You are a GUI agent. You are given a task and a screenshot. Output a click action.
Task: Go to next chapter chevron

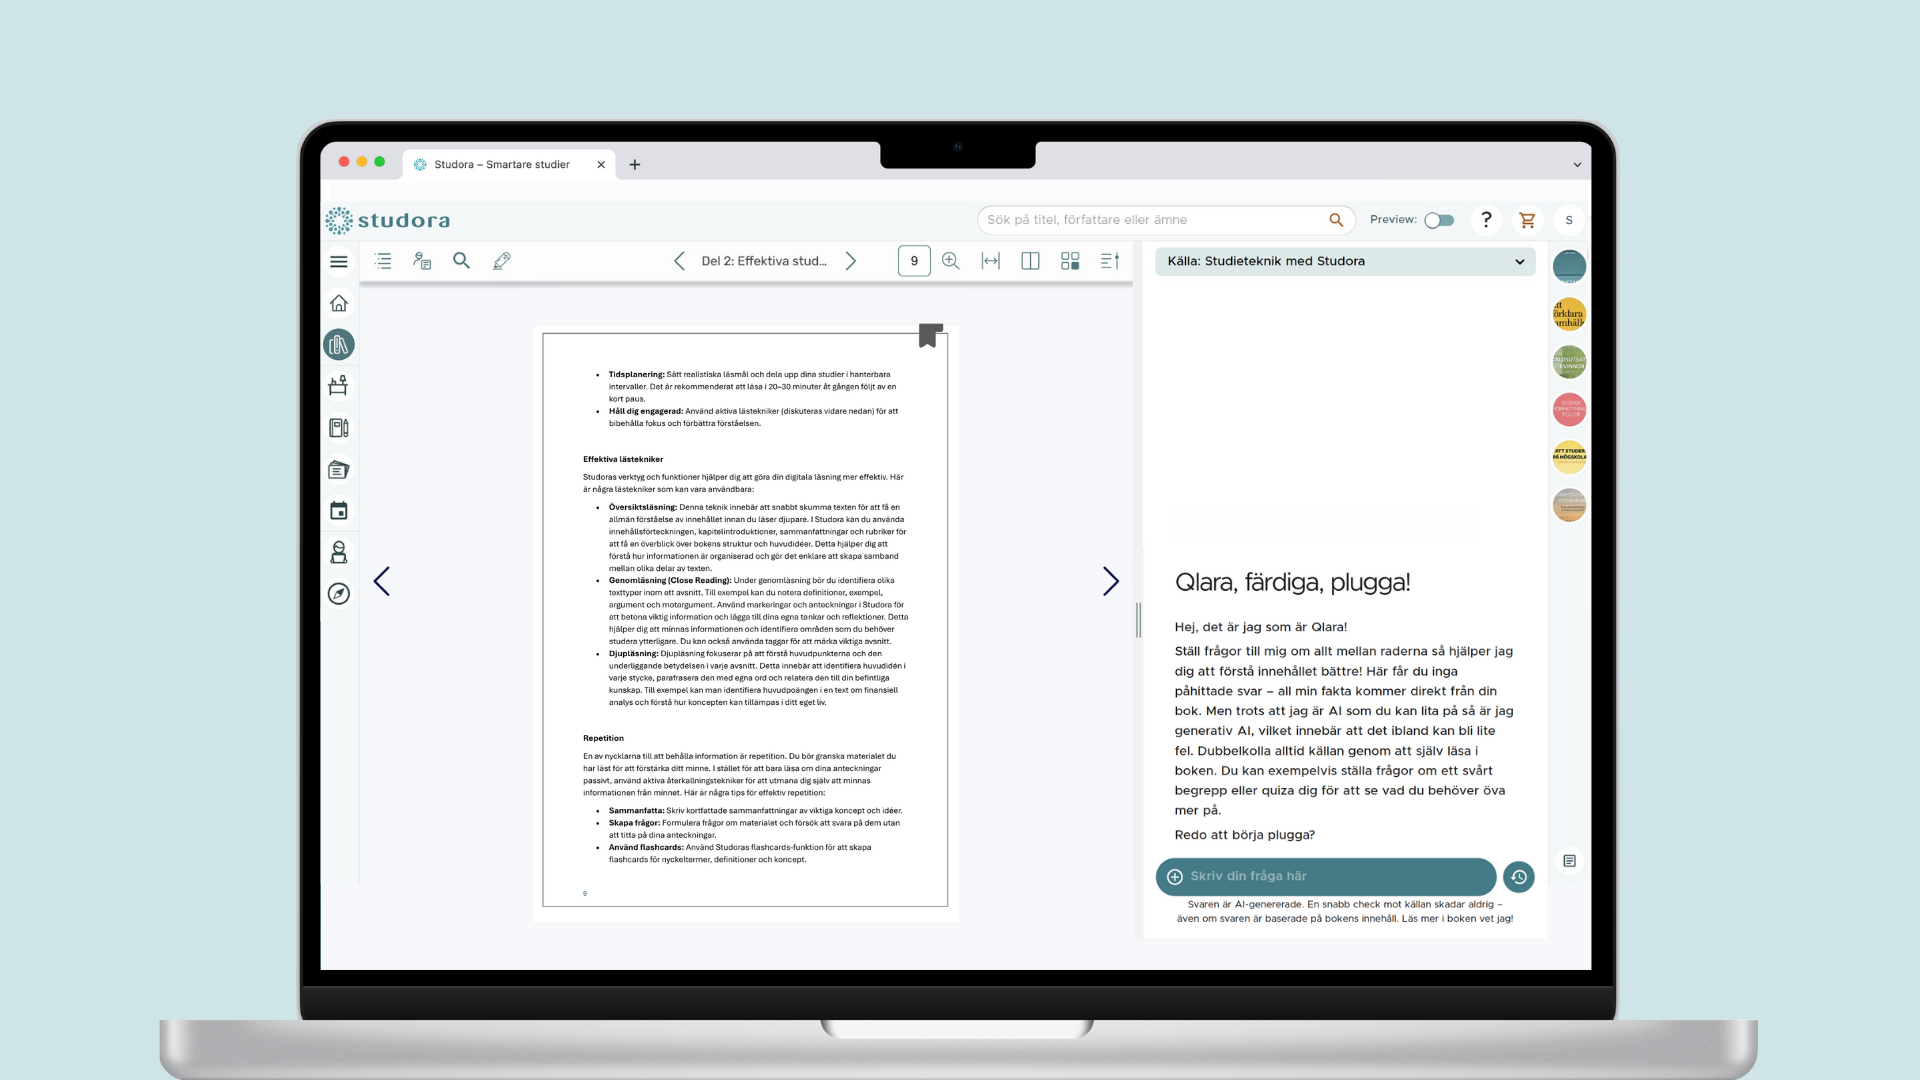click(851, 261)
